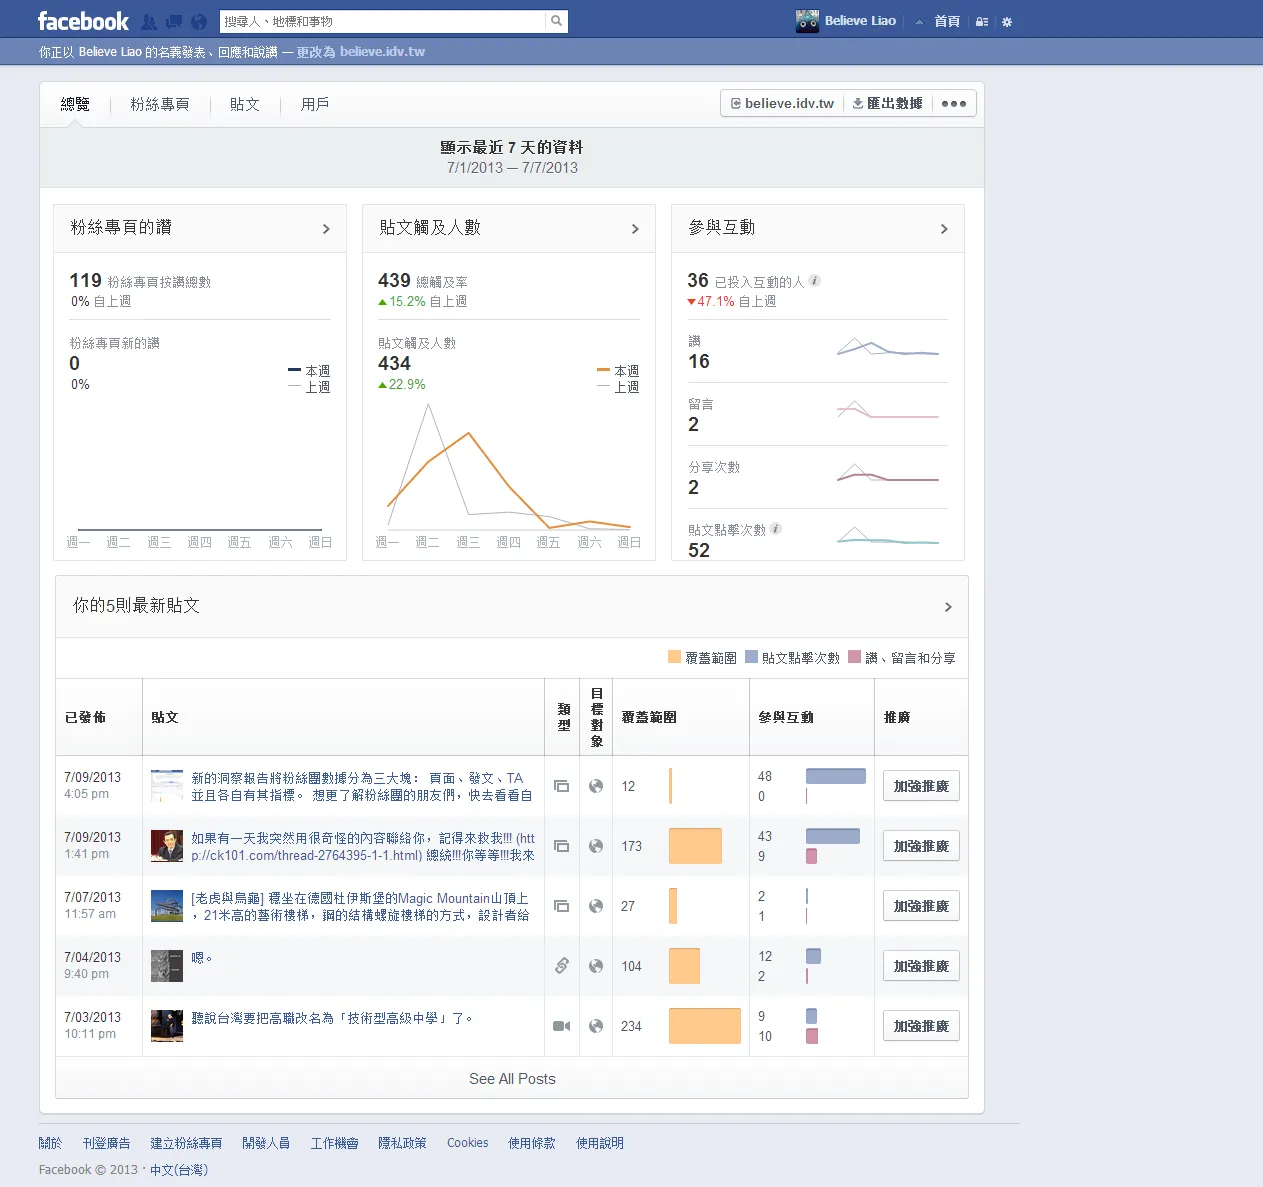Click info icon beside 已投入互動的人
Image resolution: width=1263 pixels, height=1187 pixels.
pos(815,281)
